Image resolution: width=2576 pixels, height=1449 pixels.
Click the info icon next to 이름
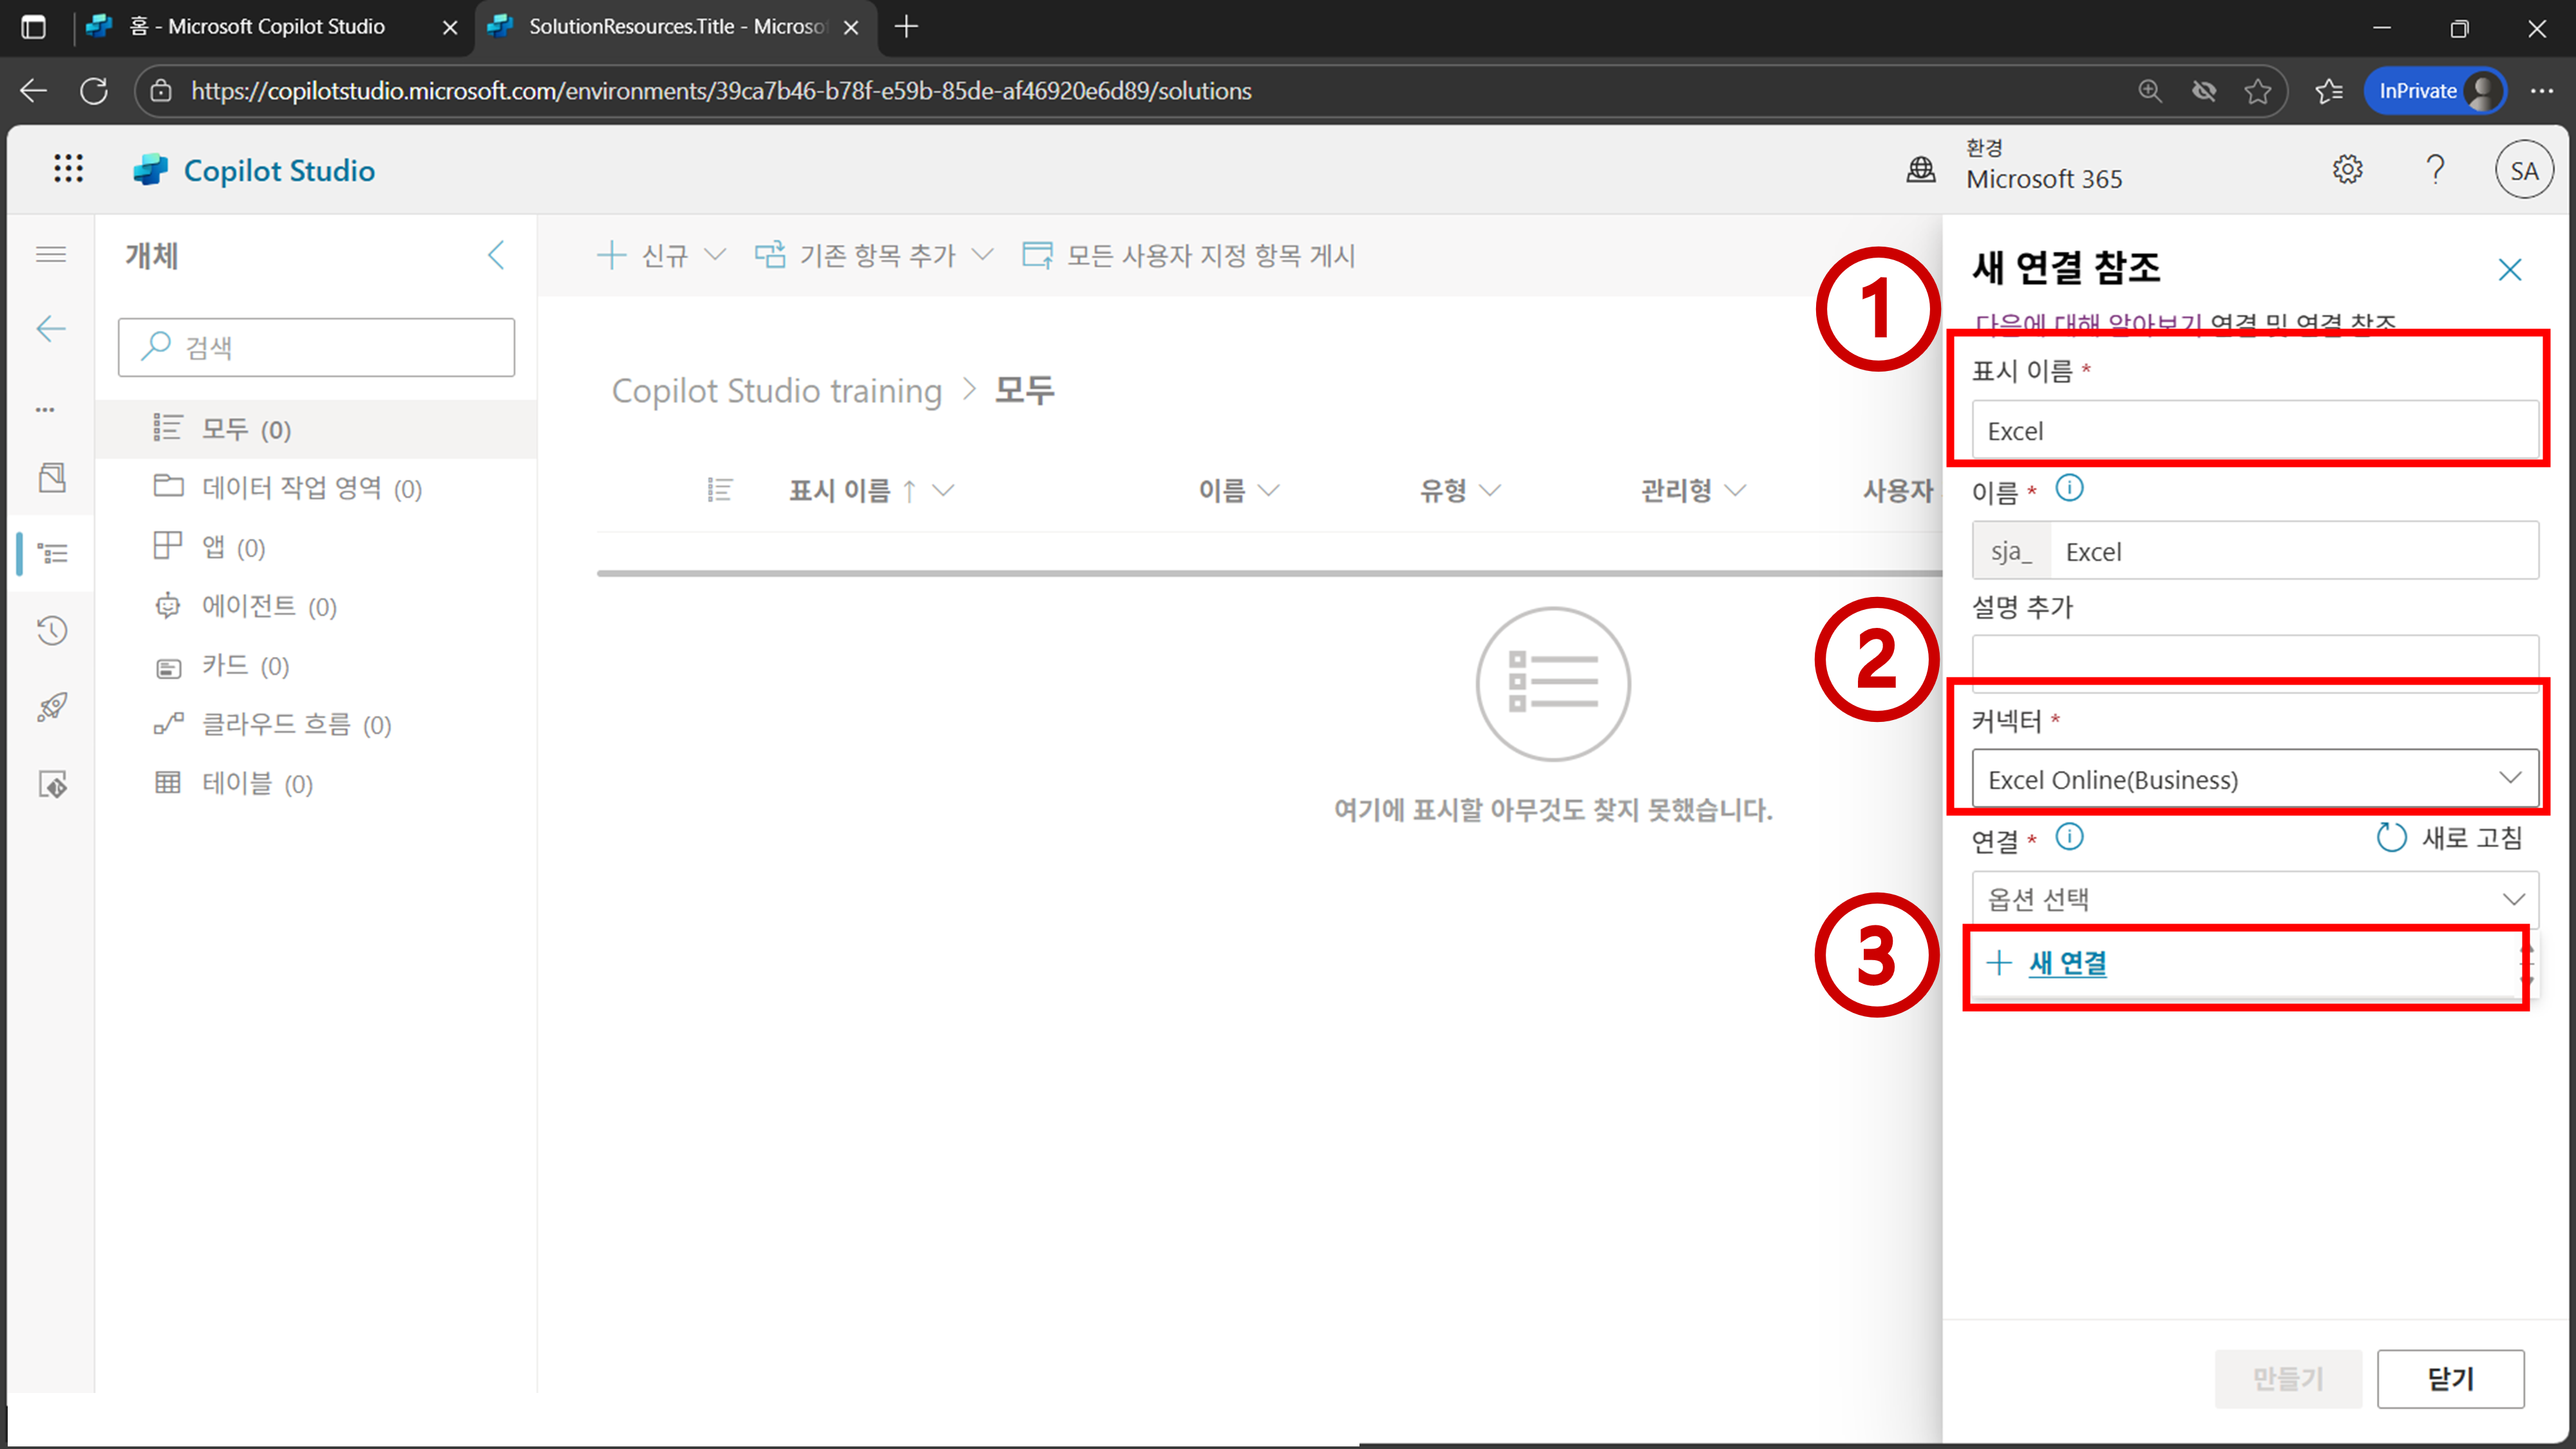coord(2069,489)
